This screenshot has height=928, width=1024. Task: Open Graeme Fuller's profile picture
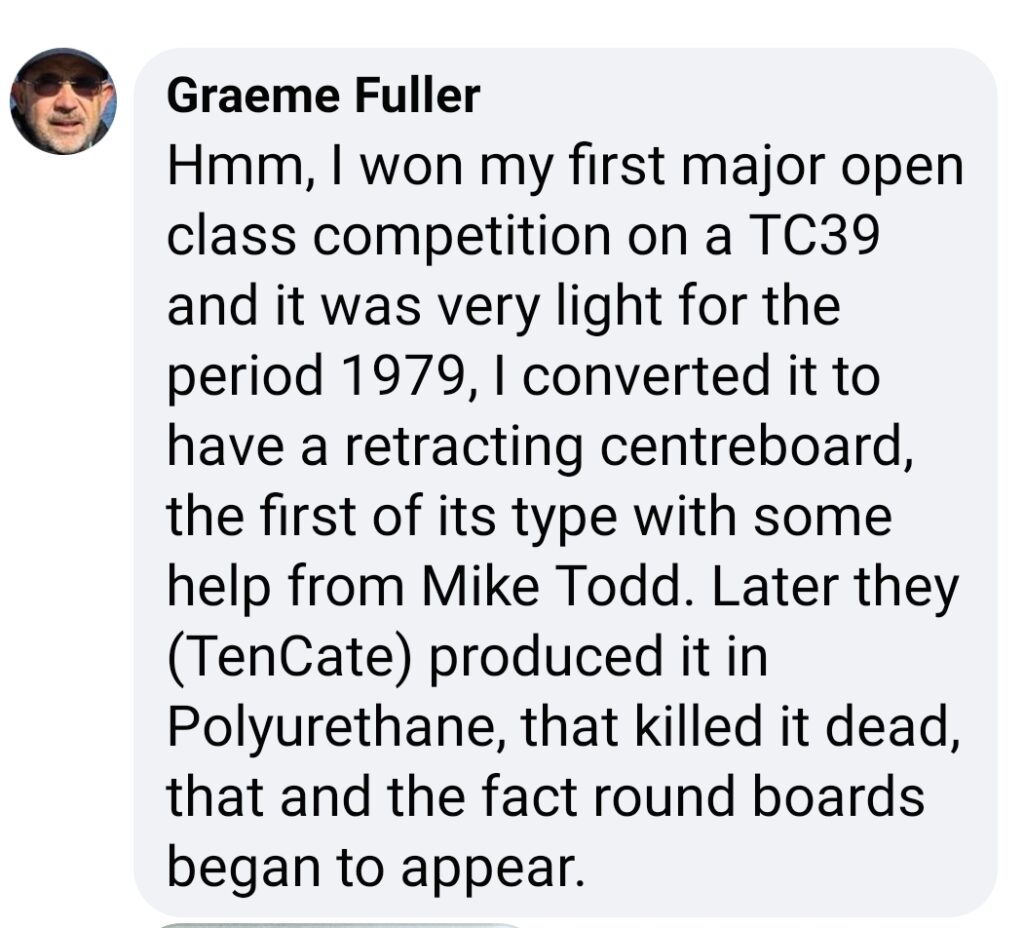pyautogui.click(x=63, y=101)
